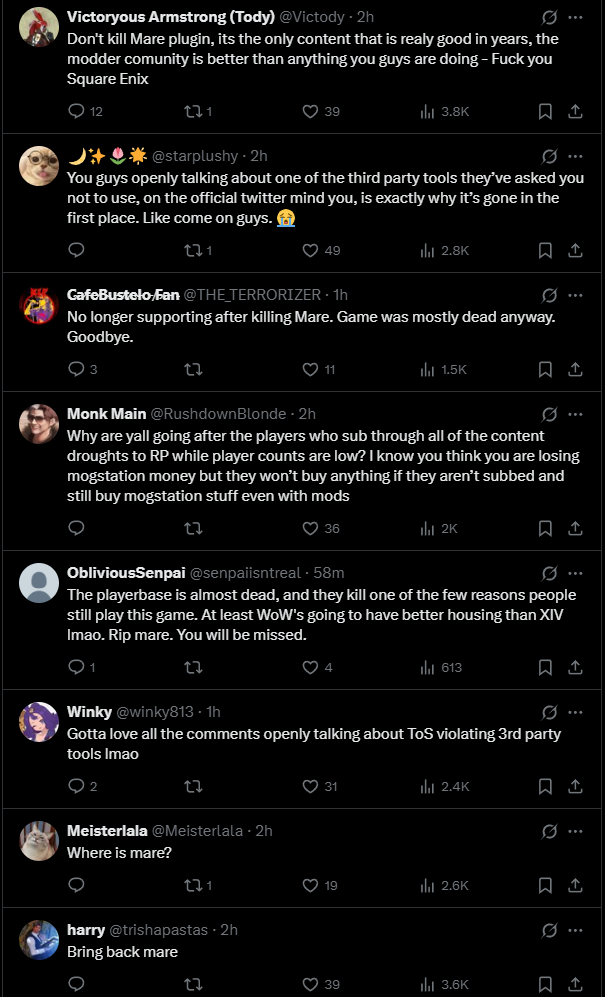View analytics of harry's tweet
The width and height of the screenshot is (605, 997).
pyautogui.click(x=428, y=985)
